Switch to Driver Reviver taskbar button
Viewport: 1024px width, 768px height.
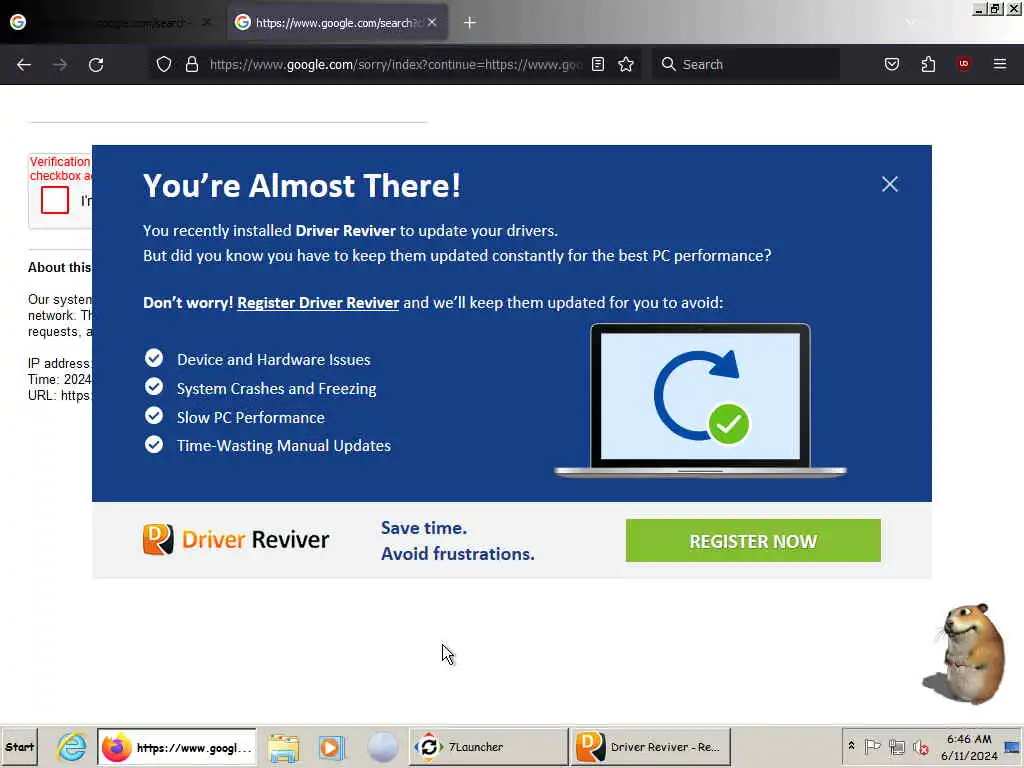[x=650, y=747]
